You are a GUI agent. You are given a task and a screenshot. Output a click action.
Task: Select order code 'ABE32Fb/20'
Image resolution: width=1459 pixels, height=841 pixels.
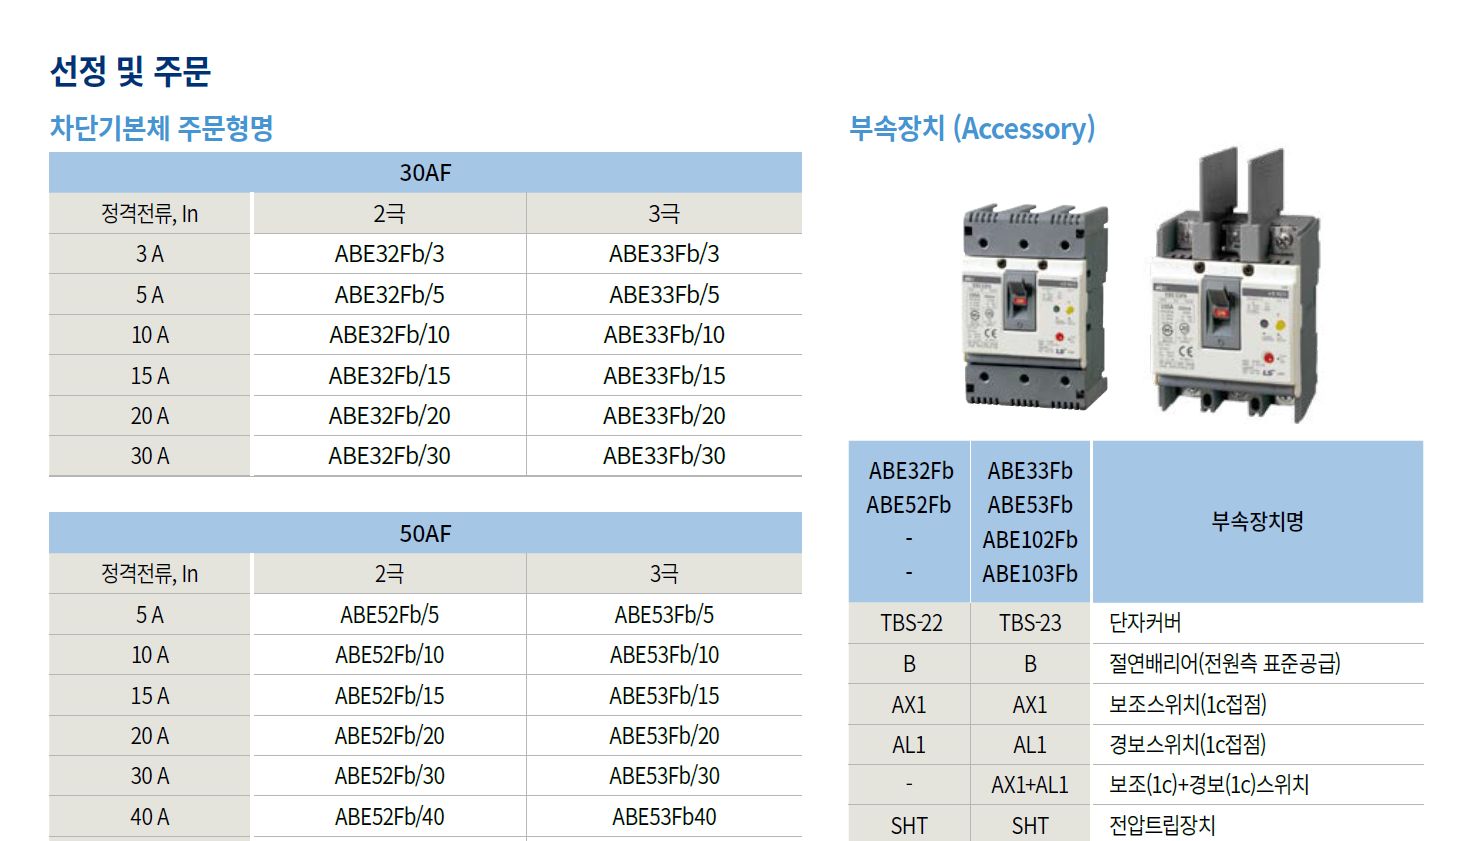click(x=390, y=416)
